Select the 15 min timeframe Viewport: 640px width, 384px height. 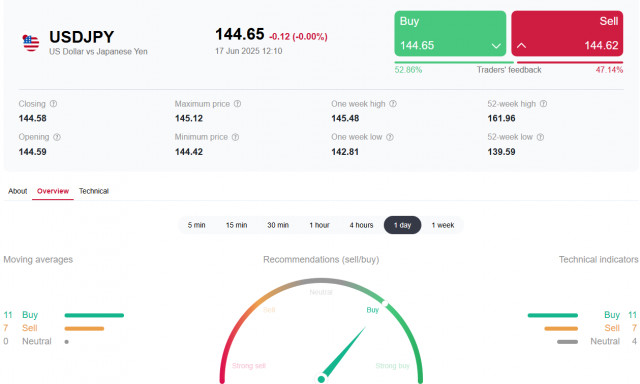pyautogui.click(x=237, y=225)
